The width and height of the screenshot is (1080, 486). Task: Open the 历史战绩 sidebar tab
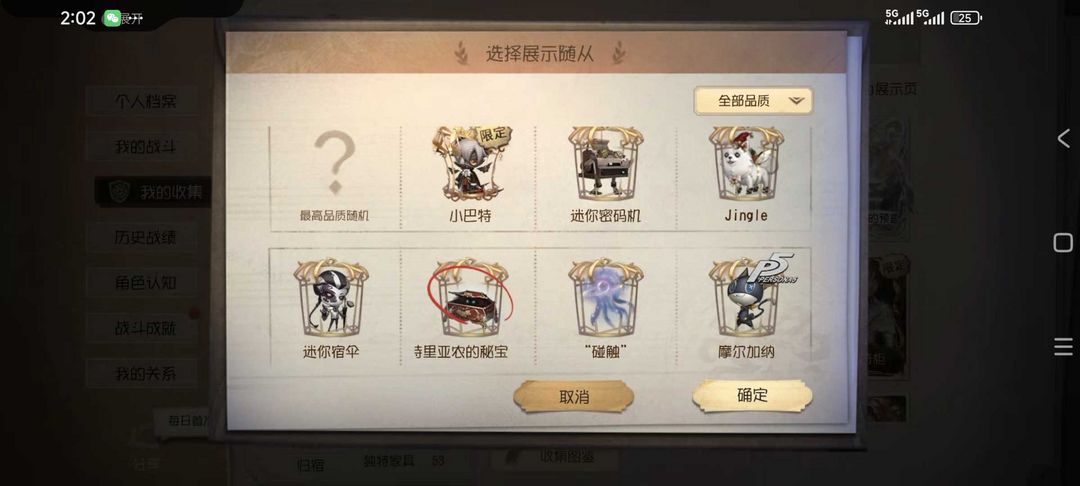tap(145, 237)
